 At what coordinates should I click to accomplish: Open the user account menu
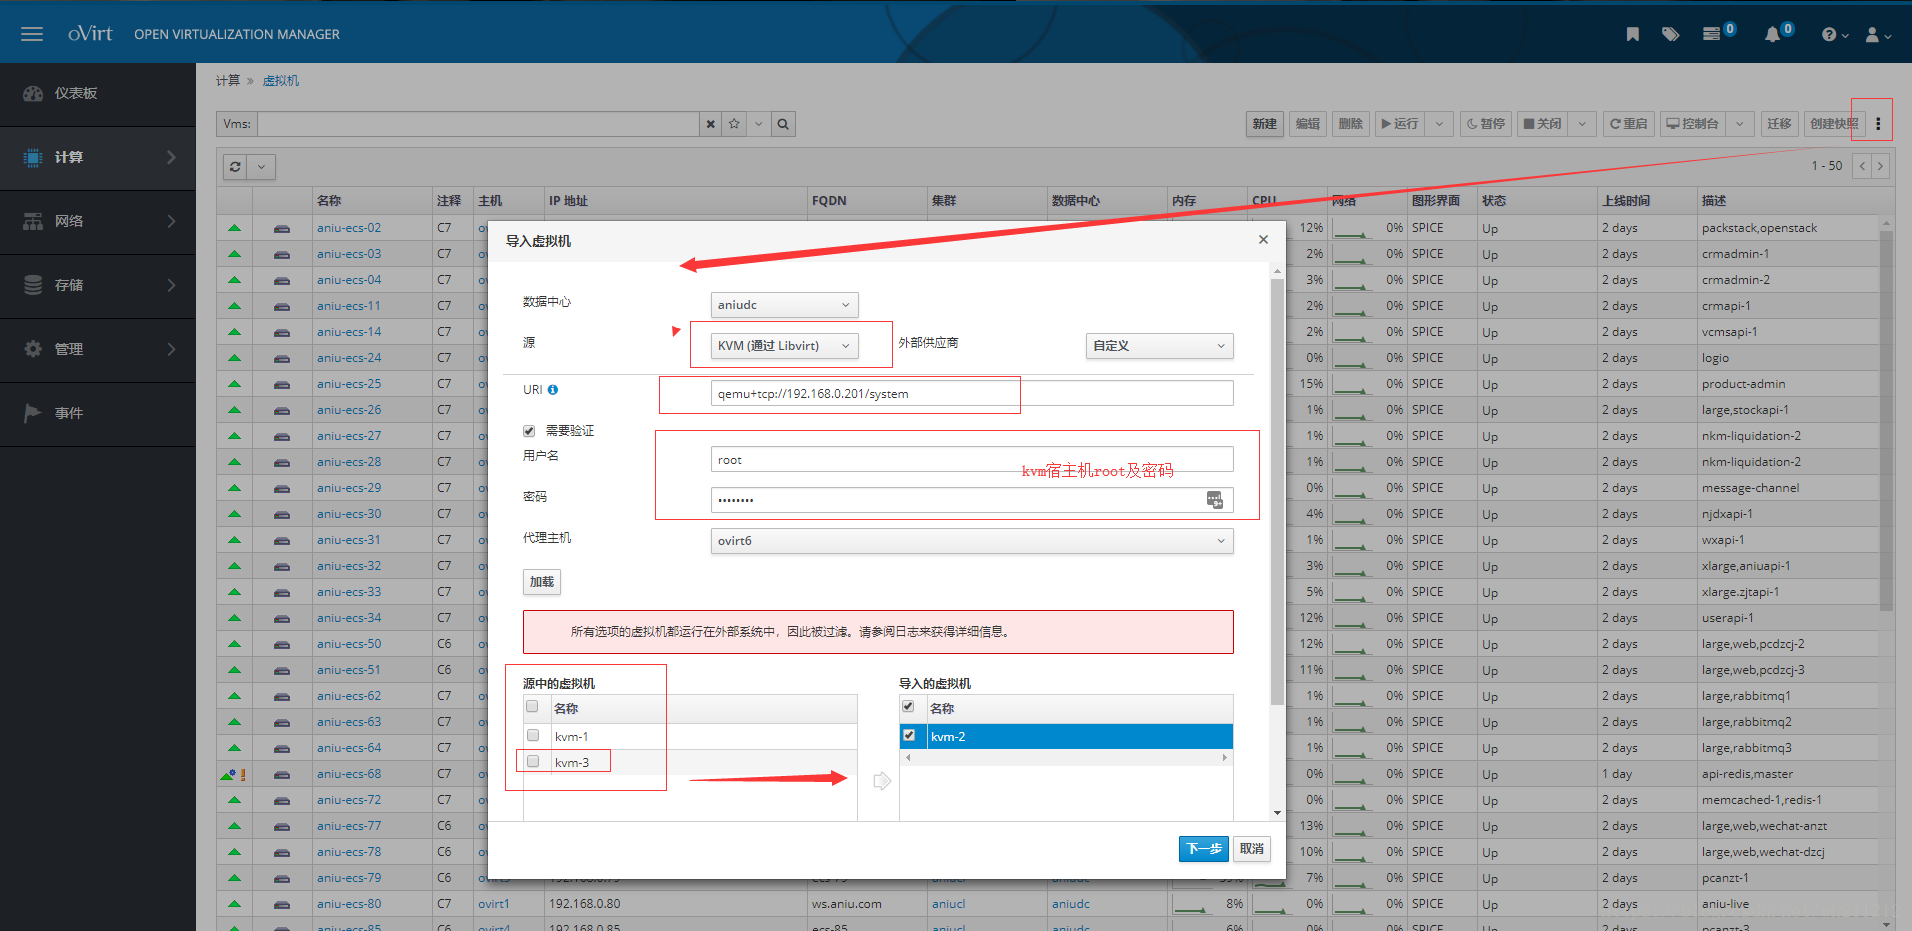(1878, 35)
